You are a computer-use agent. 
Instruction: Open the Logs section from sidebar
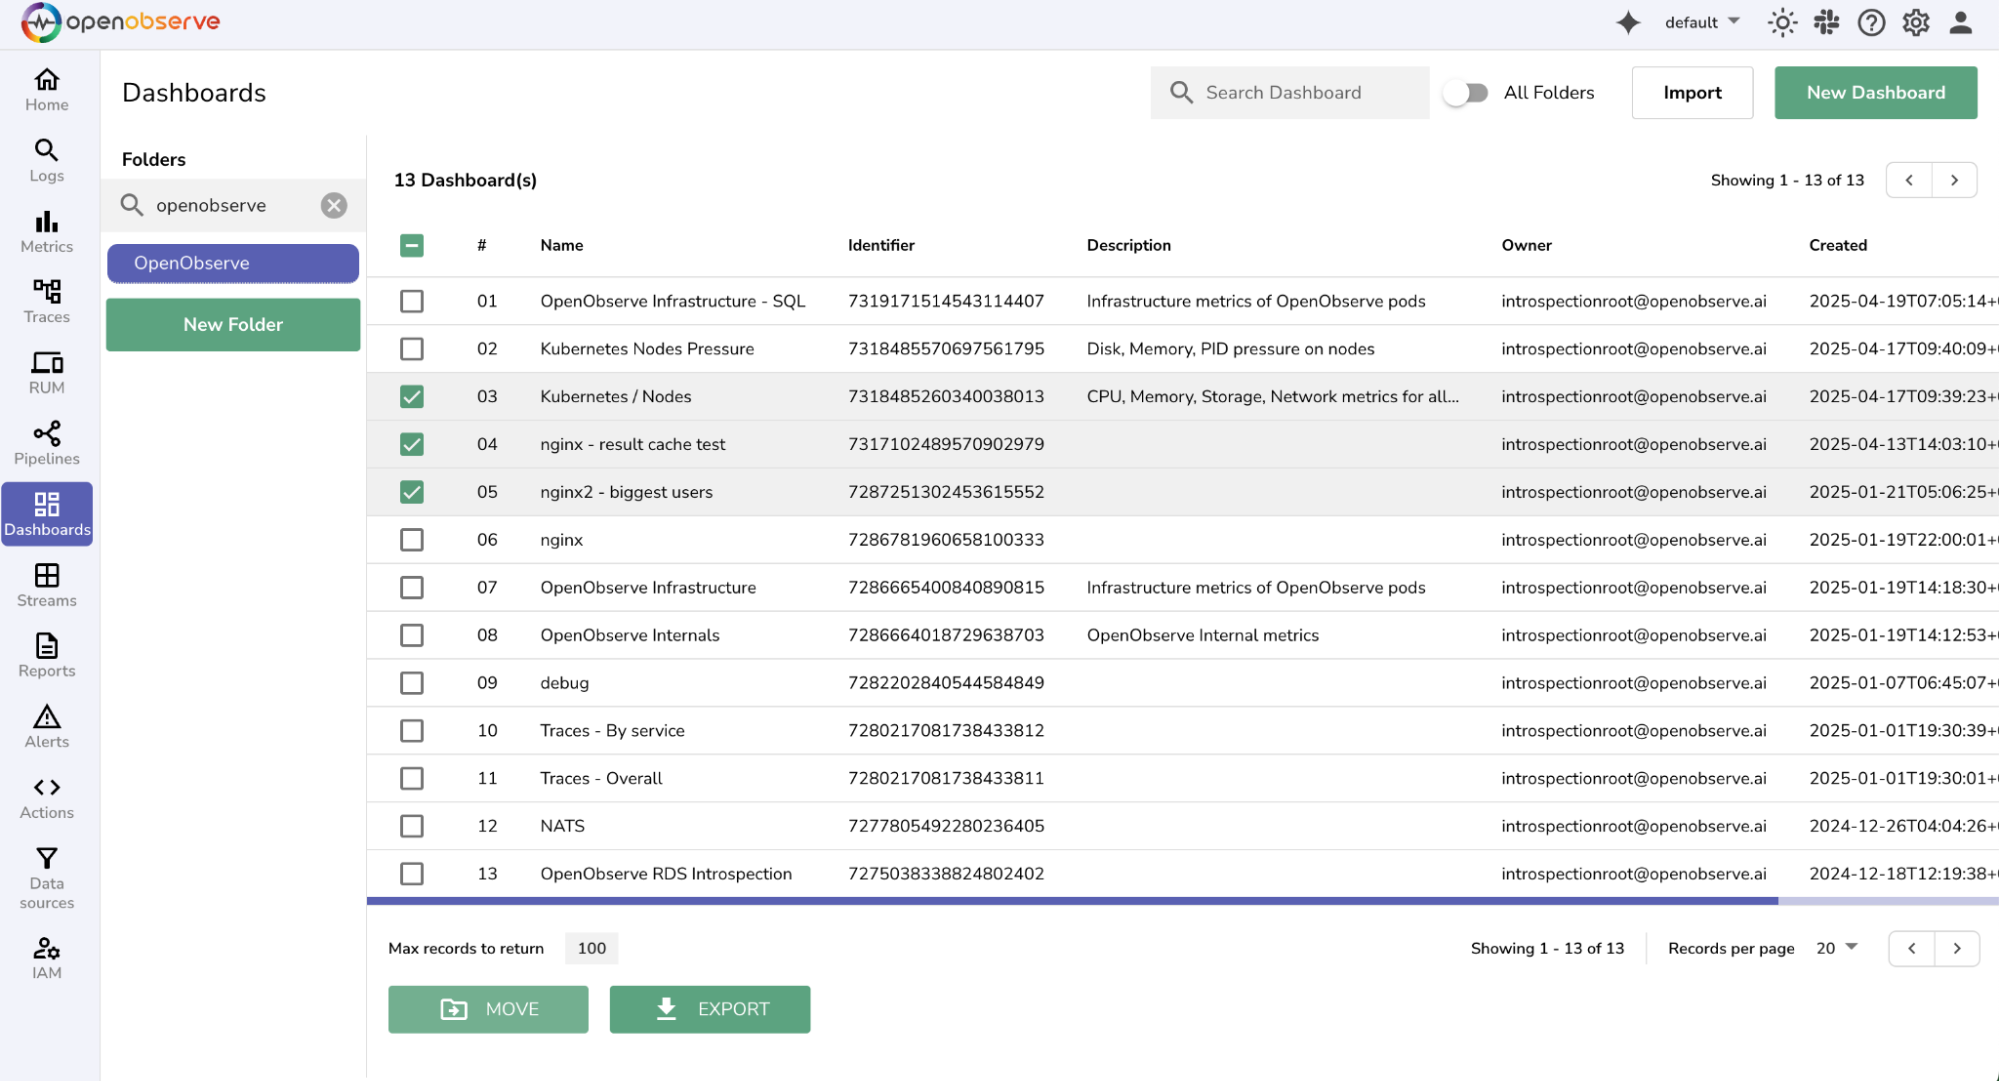tap(46, 160)
